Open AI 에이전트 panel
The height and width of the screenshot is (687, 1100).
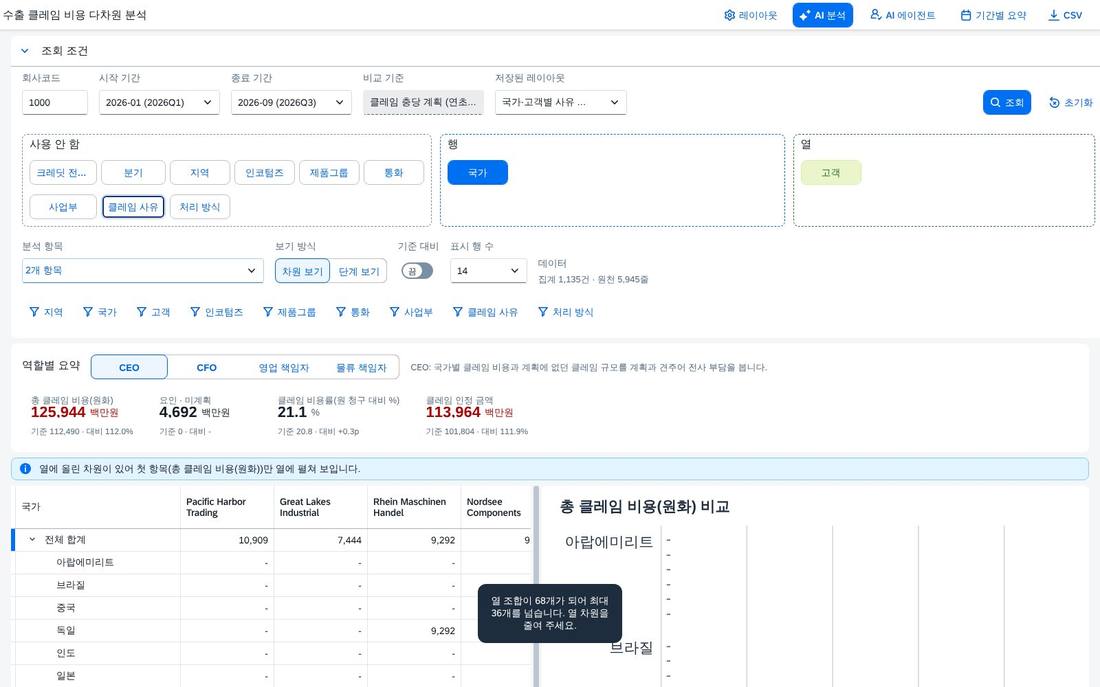[x=902, y=15]
